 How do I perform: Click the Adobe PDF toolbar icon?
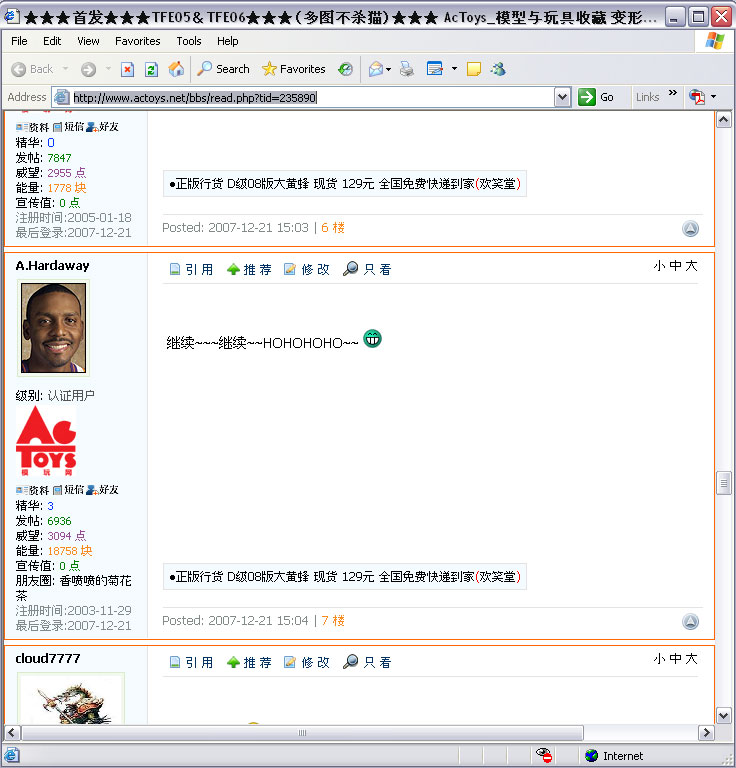pyautogui.click(x=697, y=97)
